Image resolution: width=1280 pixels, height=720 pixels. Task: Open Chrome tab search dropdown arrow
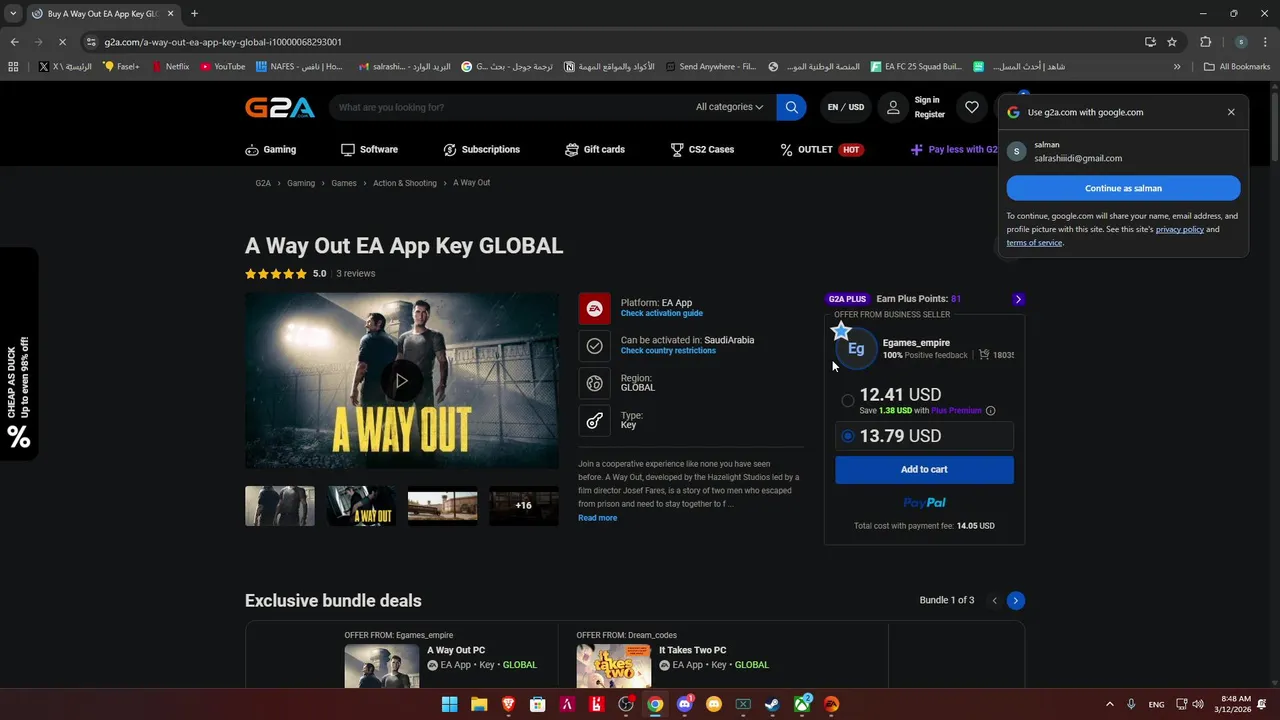tap(13, 14)
